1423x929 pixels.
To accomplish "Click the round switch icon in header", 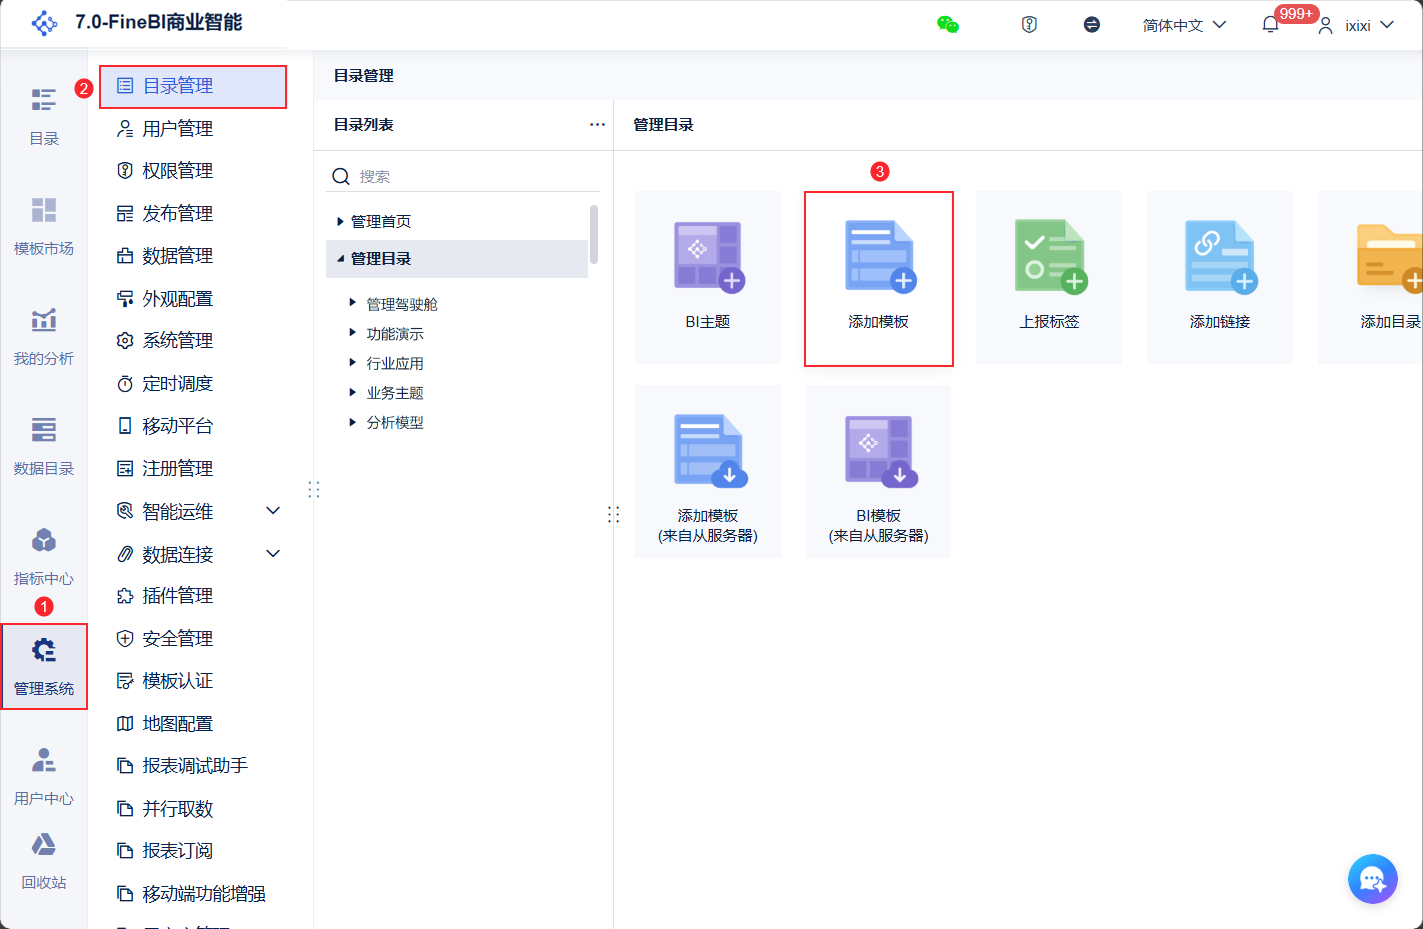I will tap(1092, 25).
